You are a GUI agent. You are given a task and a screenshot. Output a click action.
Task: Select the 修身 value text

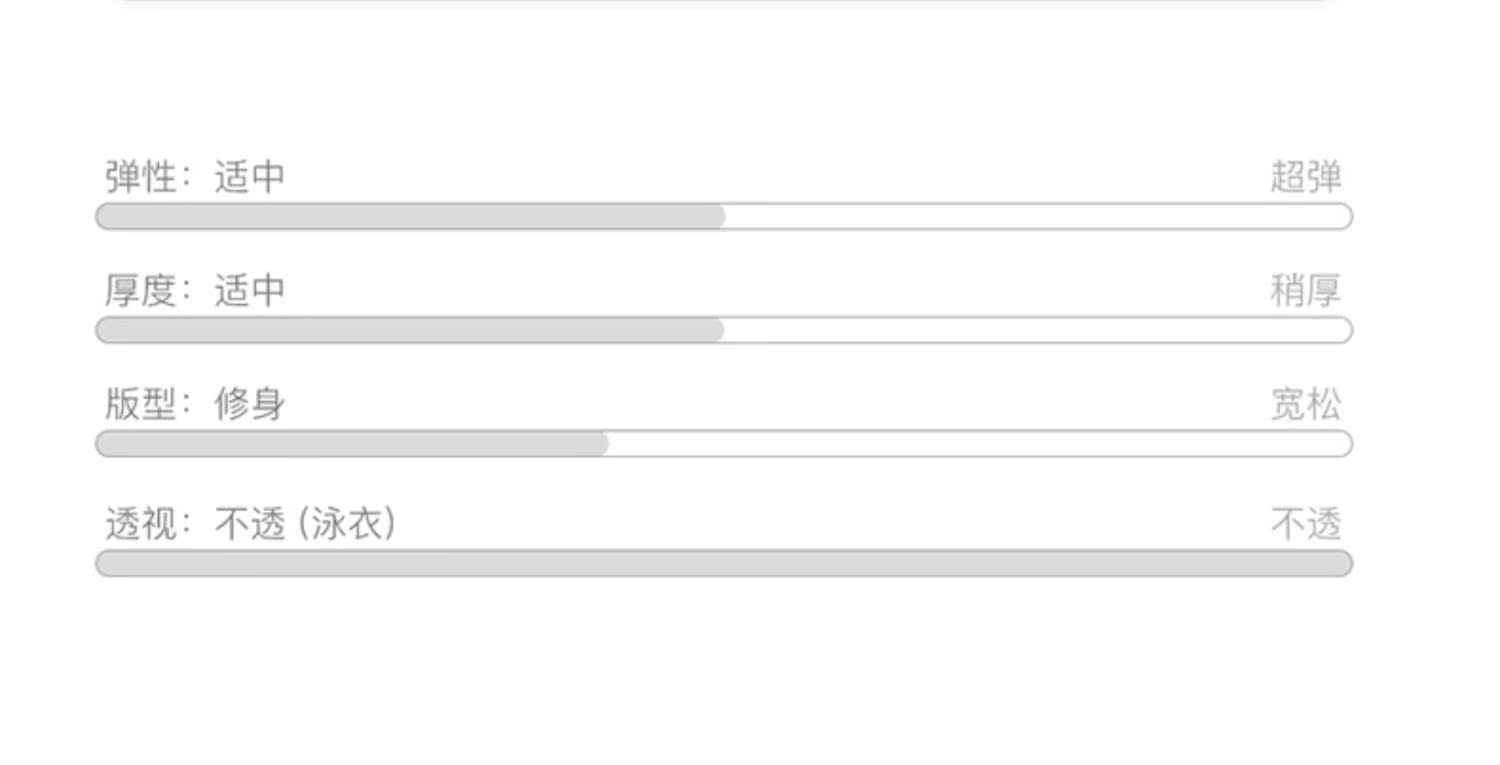[250, 405]
